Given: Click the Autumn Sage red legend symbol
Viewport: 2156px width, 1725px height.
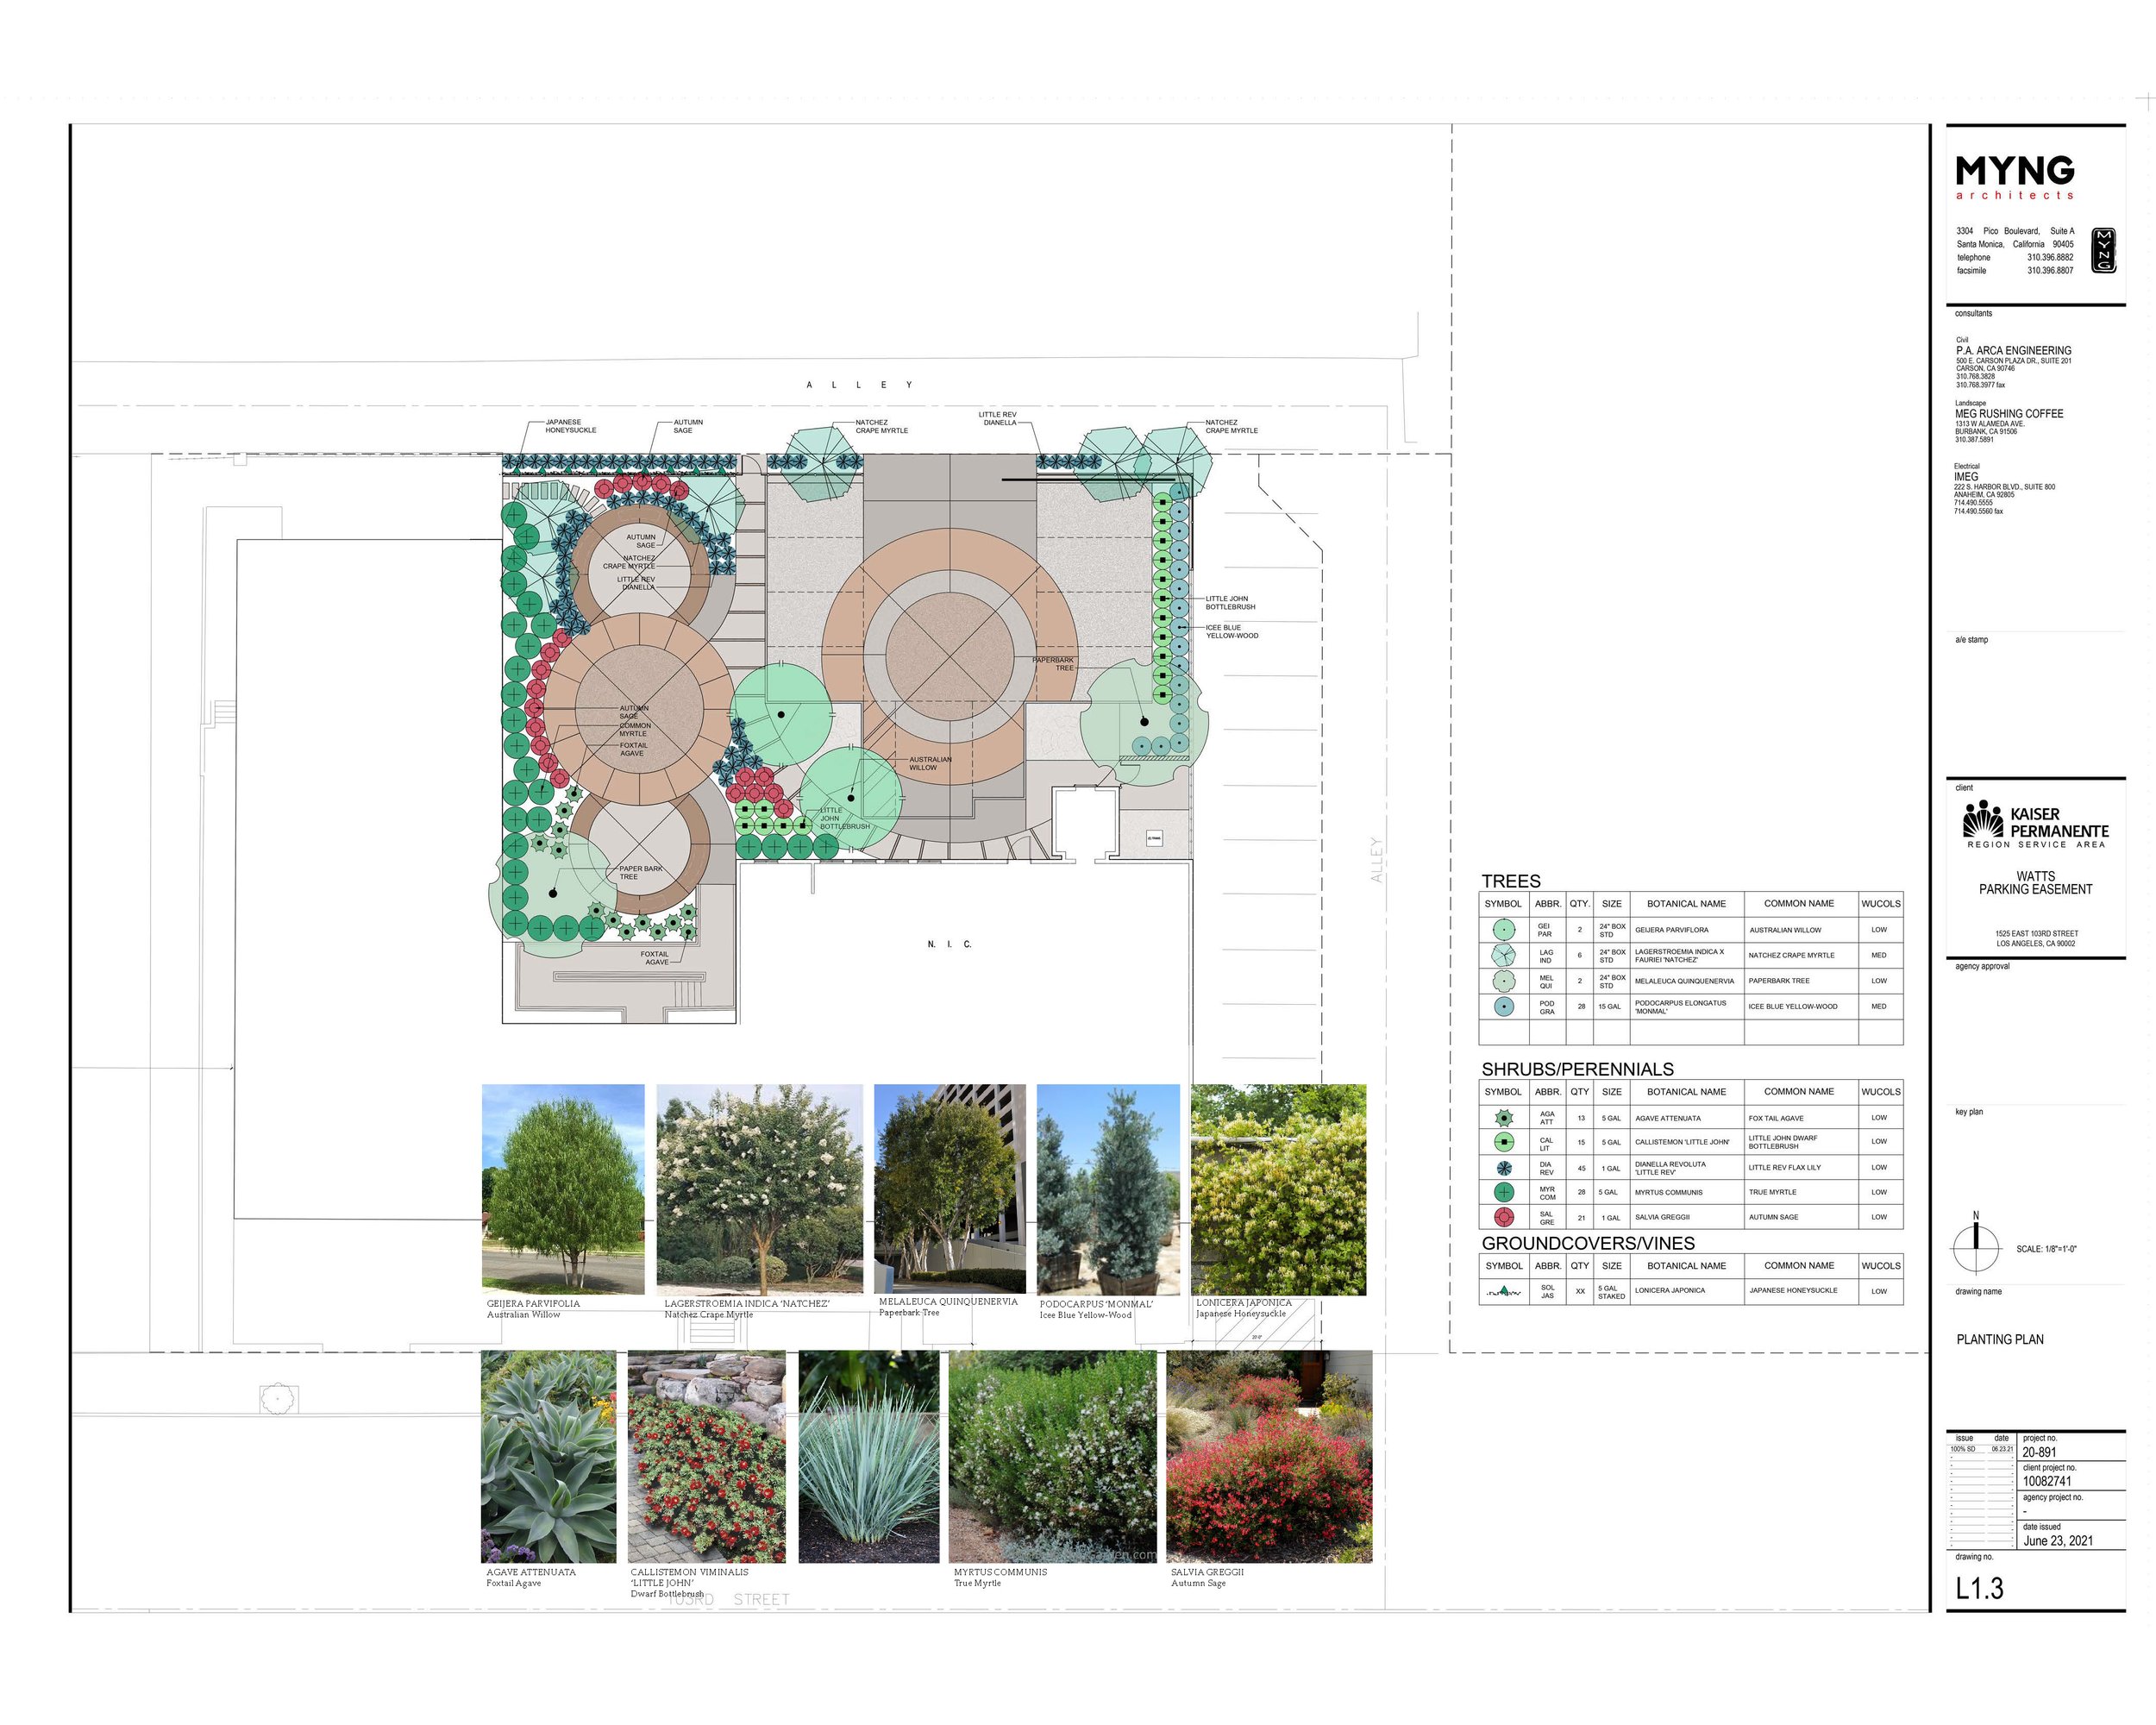Looking at the screenshot, I should coord(1503,1217).
